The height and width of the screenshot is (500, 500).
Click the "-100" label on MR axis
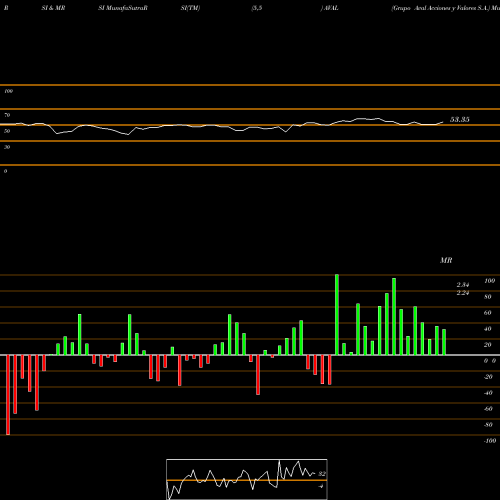tap(490, 441)
